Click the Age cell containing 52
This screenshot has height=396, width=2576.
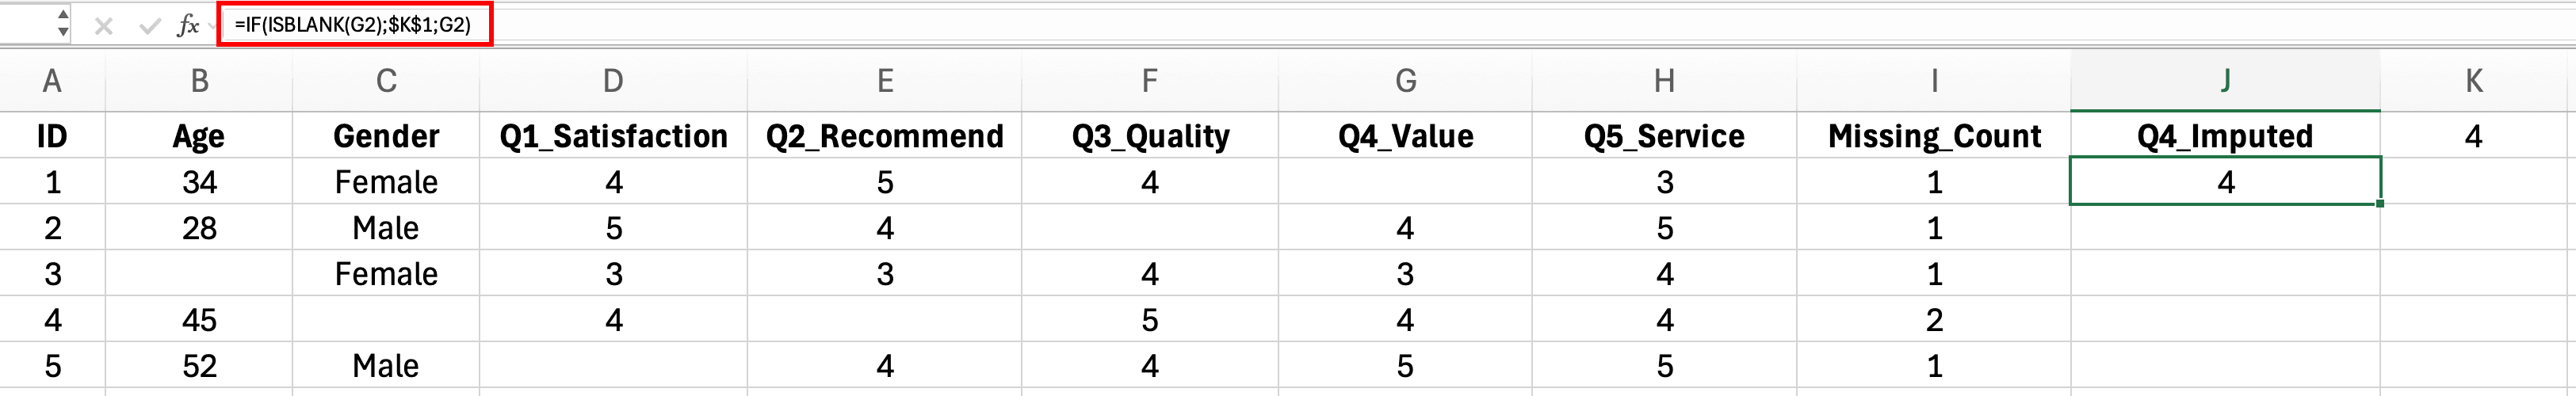pyautogui.click(x=199, y=366)
